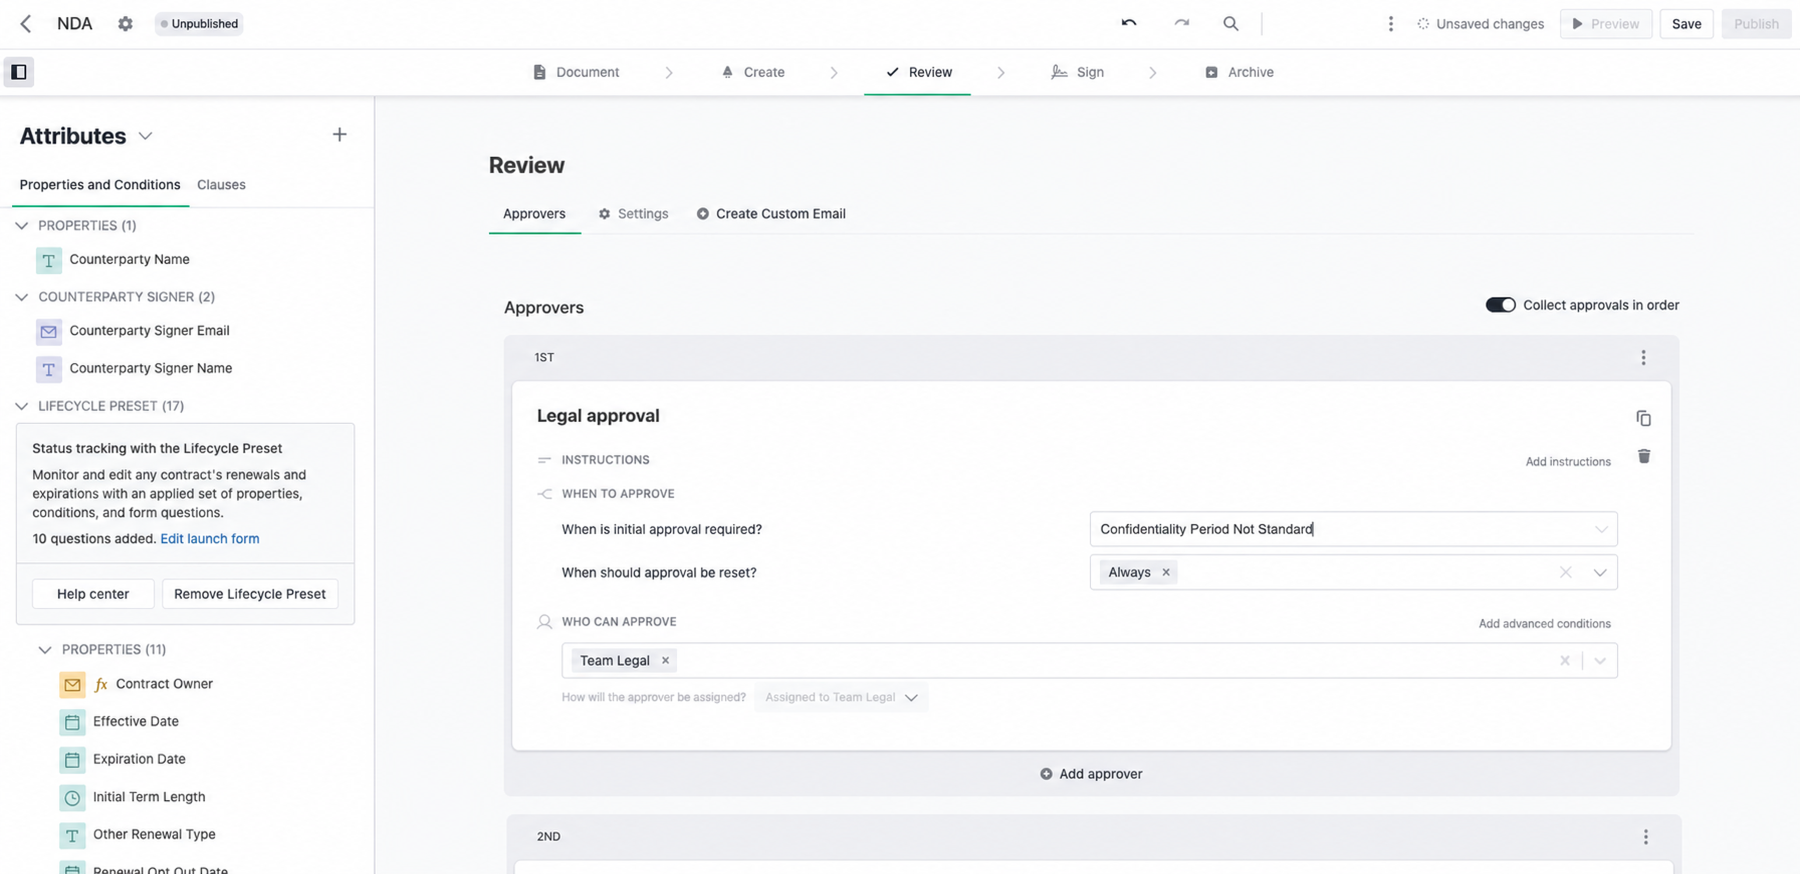1800x874 pixels.
Task: Click Remove Lifecycle Preset button
Action: tap(250, 594)
